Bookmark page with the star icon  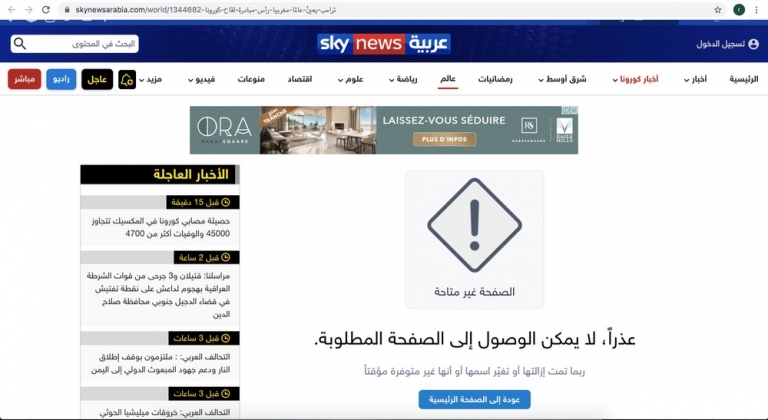click(x=717, y=9)
